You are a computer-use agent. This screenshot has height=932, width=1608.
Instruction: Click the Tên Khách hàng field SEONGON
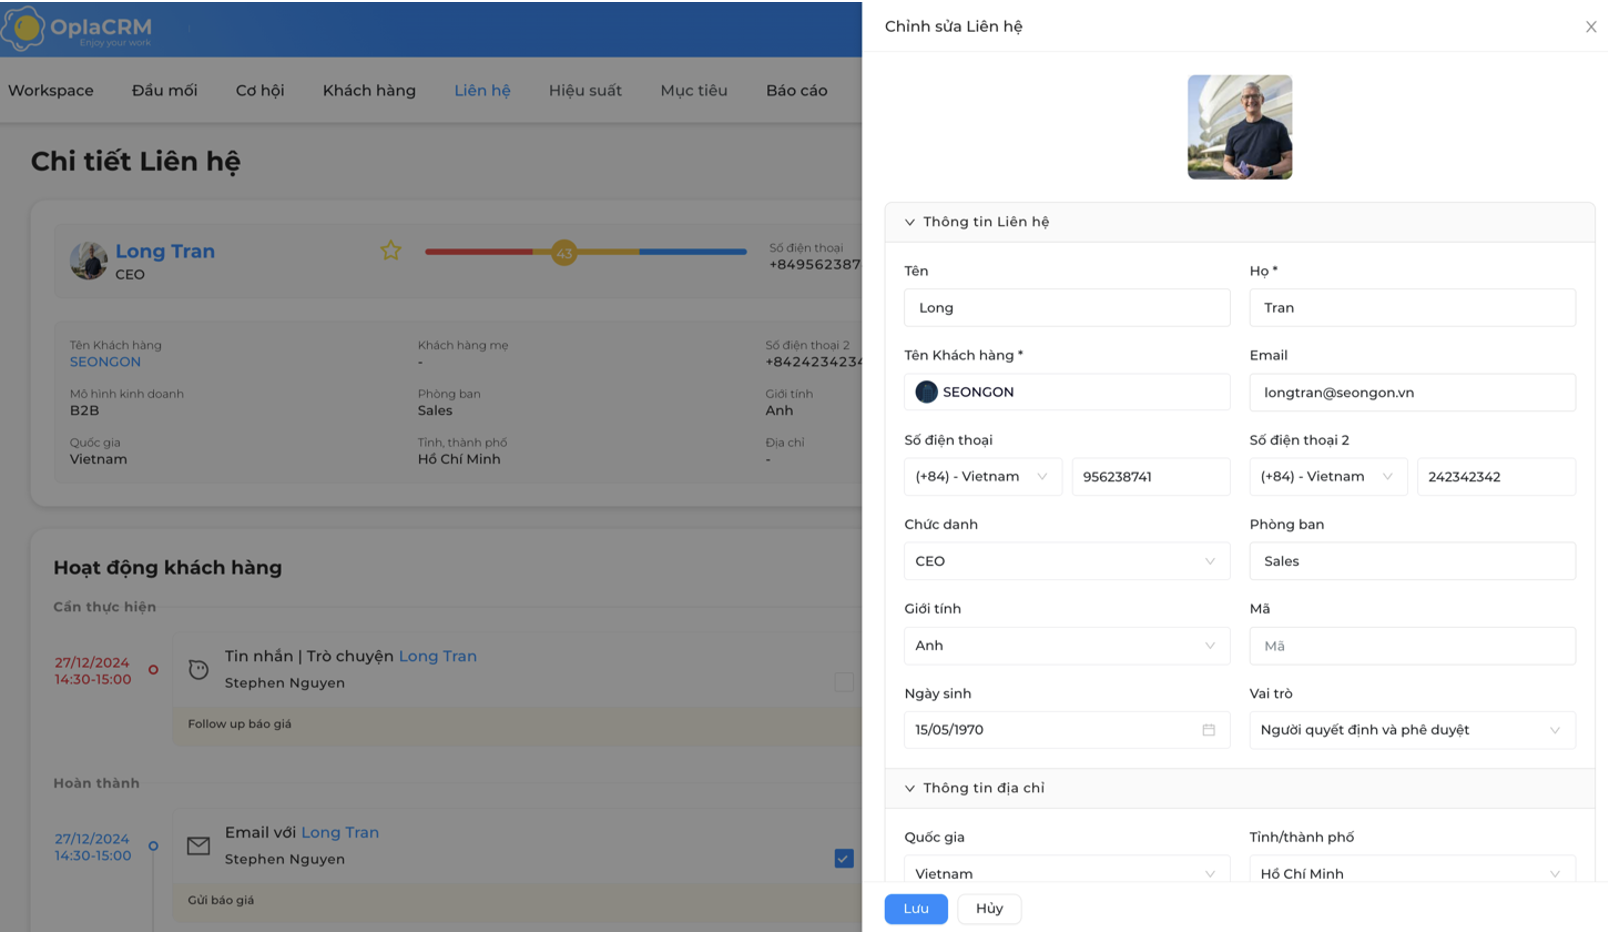pyautogui.click(x=1067, y=392)
